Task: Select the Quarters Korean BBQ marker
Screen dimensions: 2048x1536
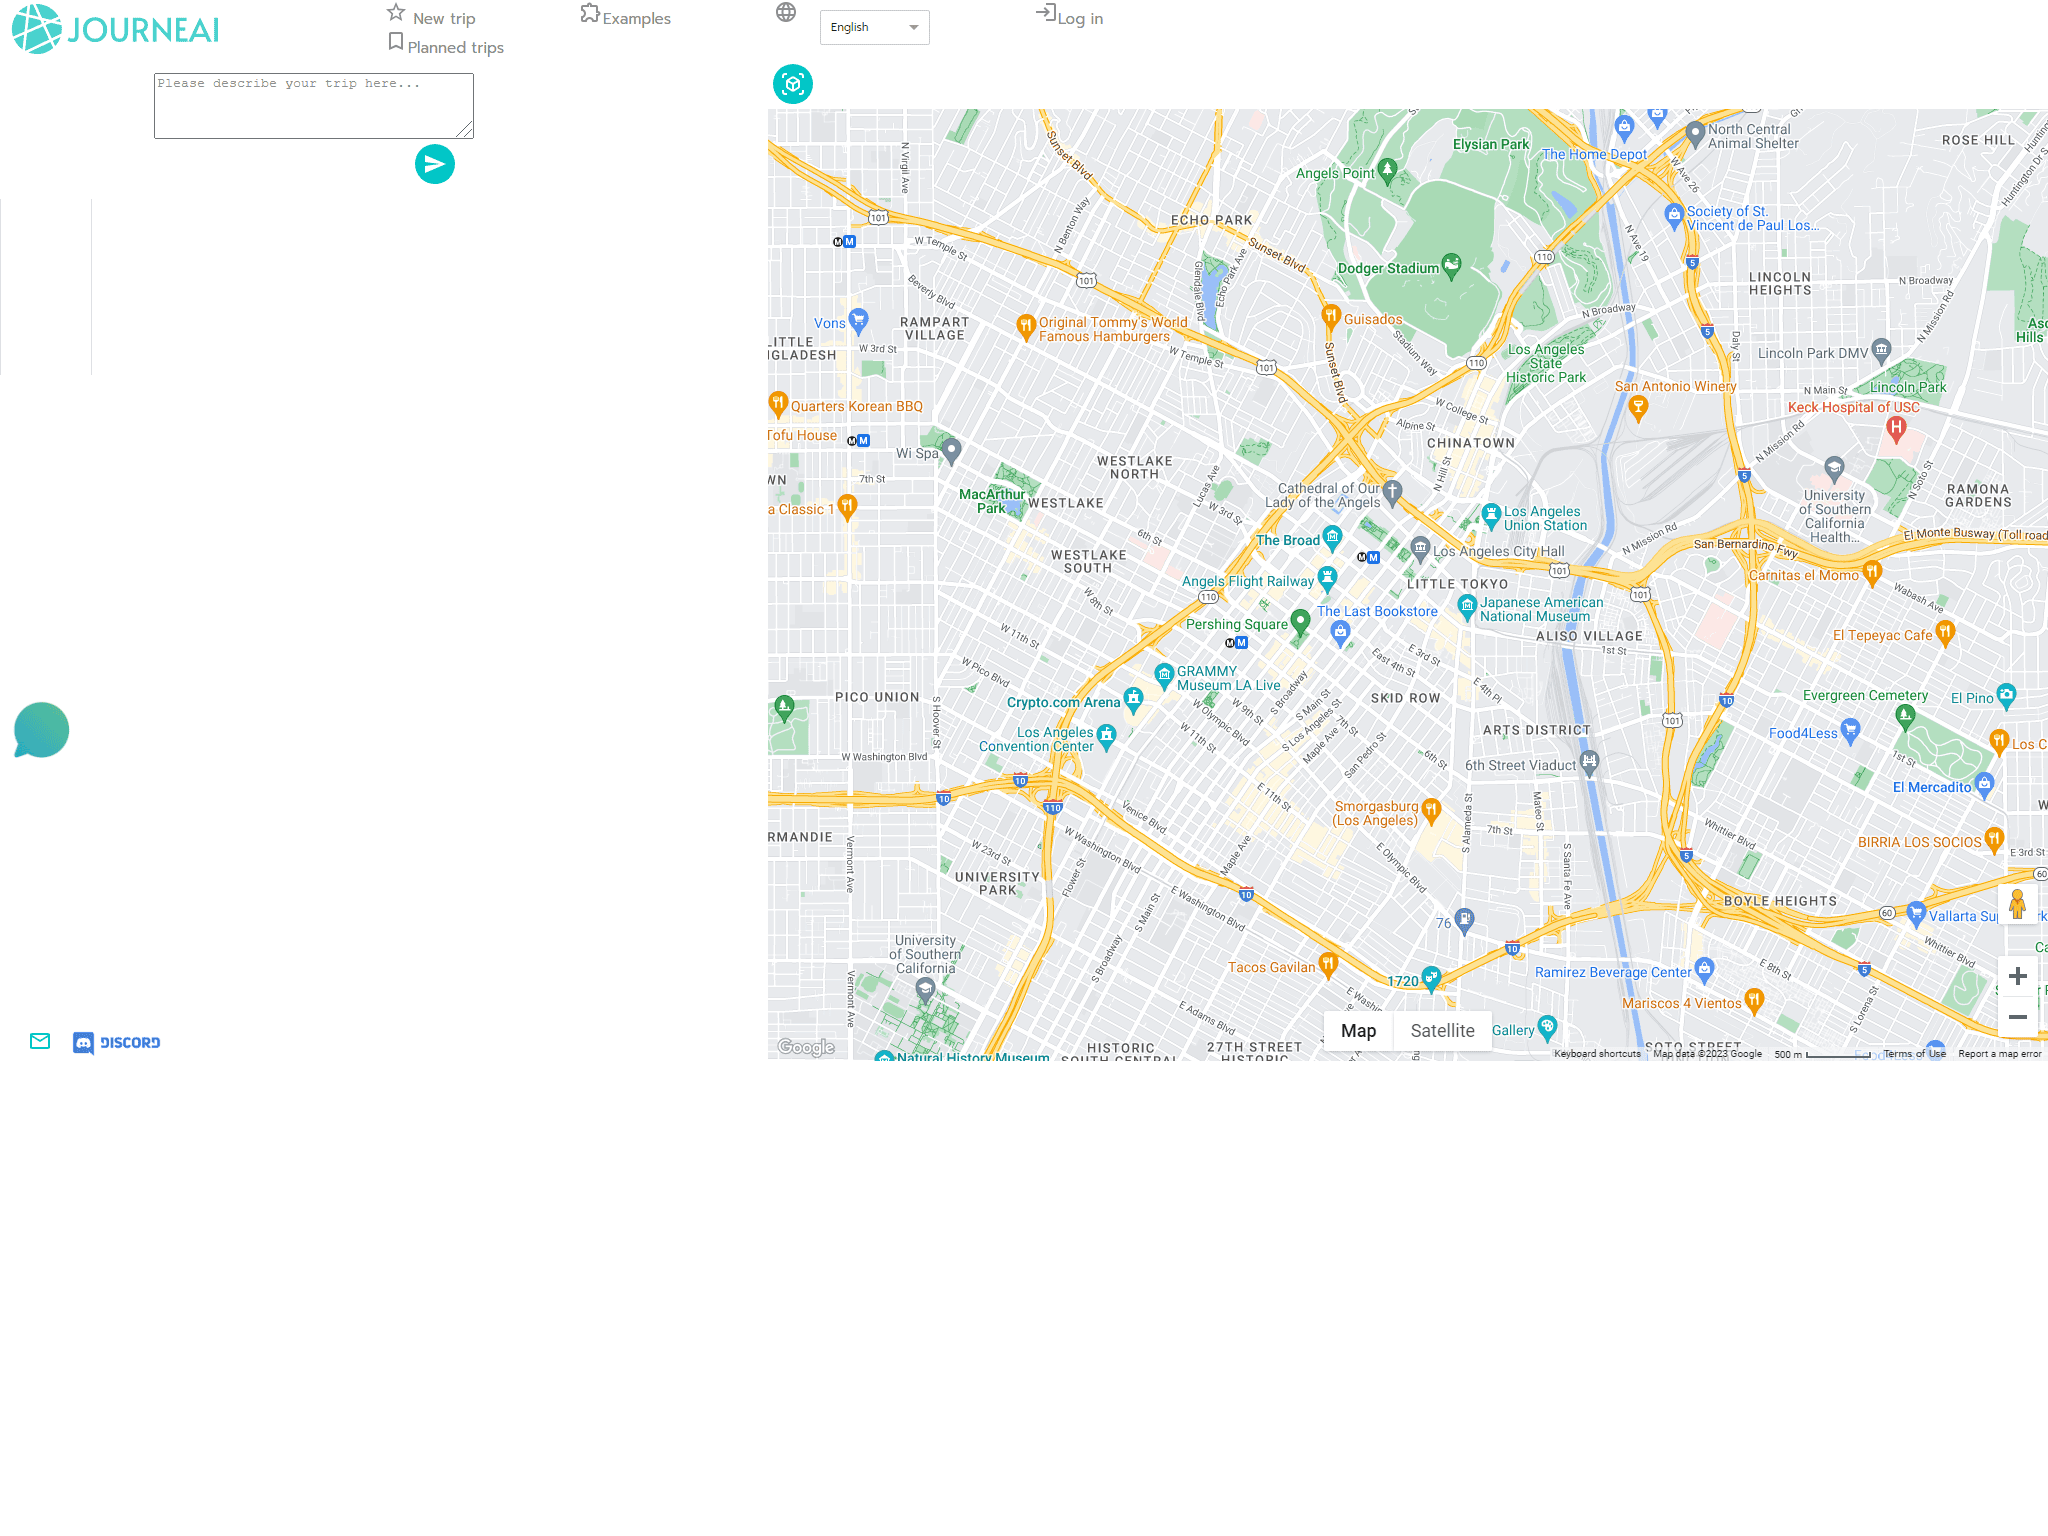Action: coord(778,403)
